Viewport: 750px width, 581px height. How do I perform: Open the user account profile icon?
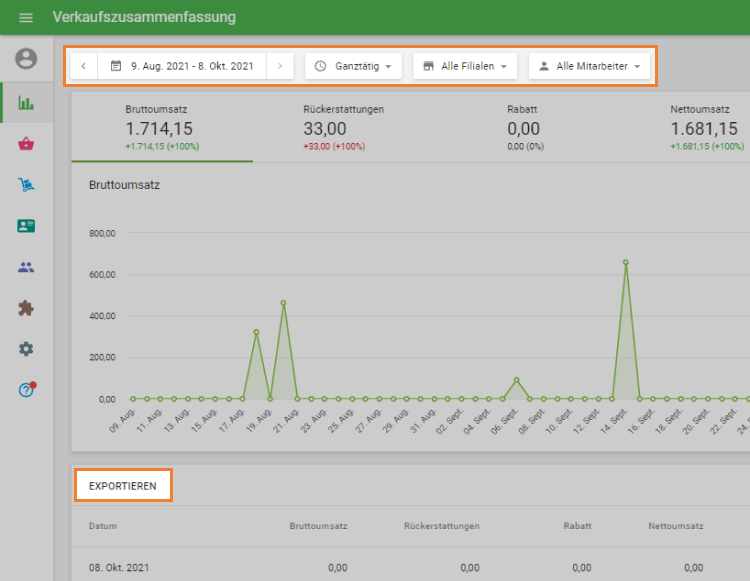(26, 59)
